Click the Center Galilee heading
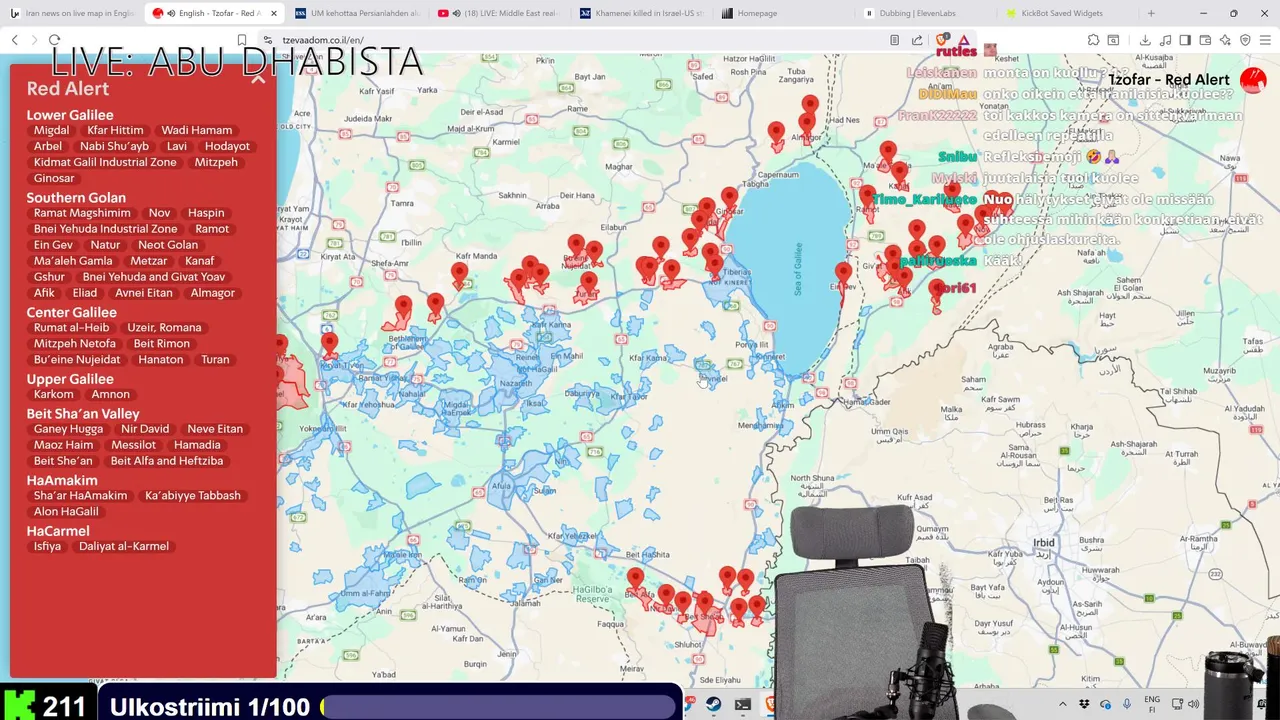Viewport: 1280px width, 720px height. (x=71, y=312)
